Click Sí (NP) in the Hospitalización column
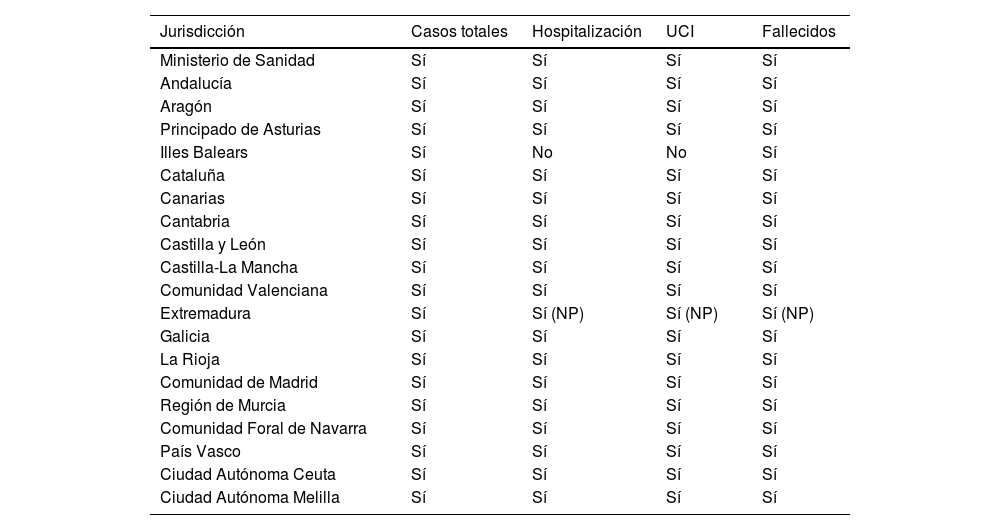The width and height of the screenshot is (1000, 530). click(558, 313)
